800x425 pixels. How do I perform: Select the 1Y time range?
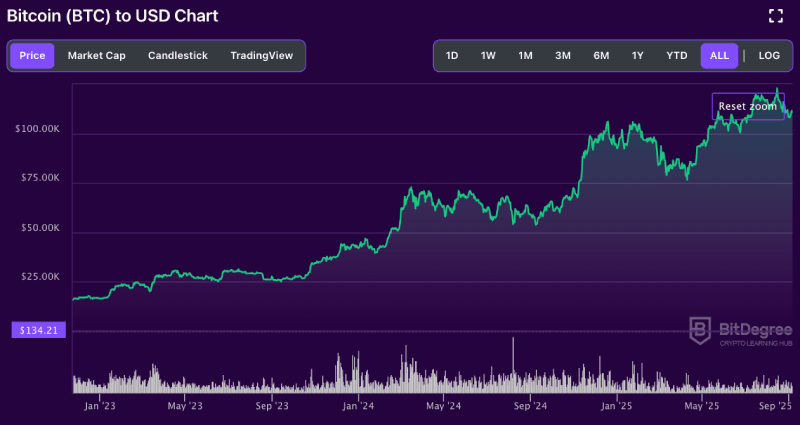pyautogui.click(x=638, y=56)
